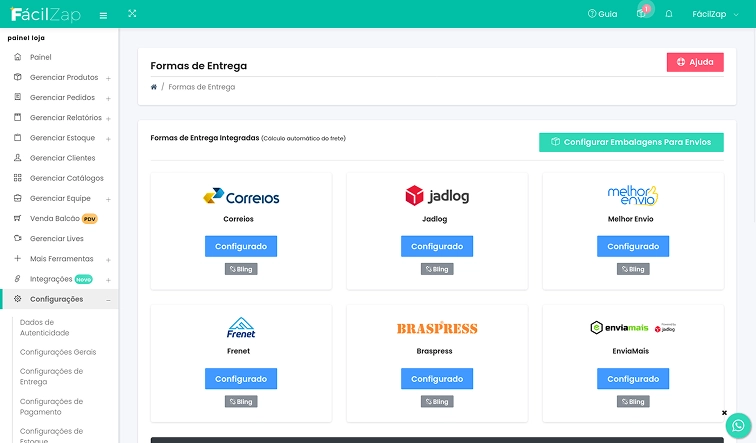The height and width of the screenshot is (443, 756).
Task: Click the Venda Balcão cart icon
Action: [18, 218]
